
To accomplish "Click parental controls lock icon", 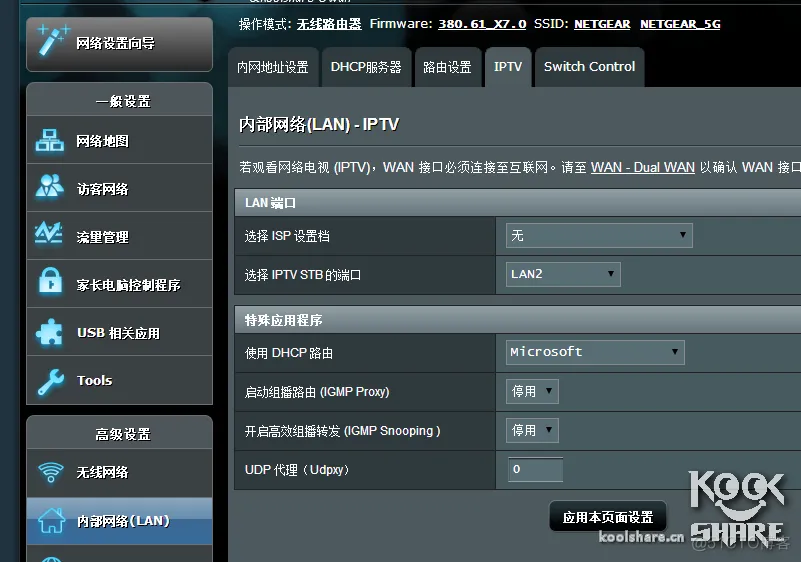I will point(50,284).
